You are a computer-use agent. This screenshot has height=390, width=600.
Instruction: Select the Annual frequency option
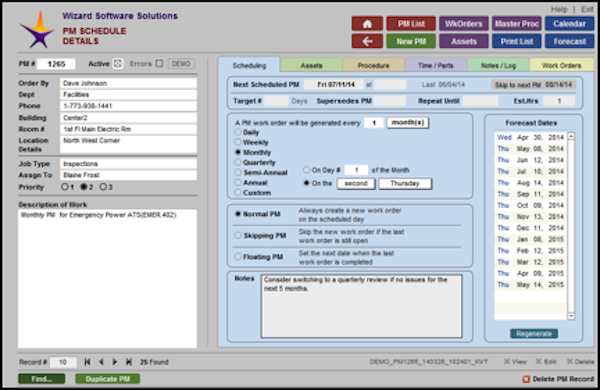[238, 183]
